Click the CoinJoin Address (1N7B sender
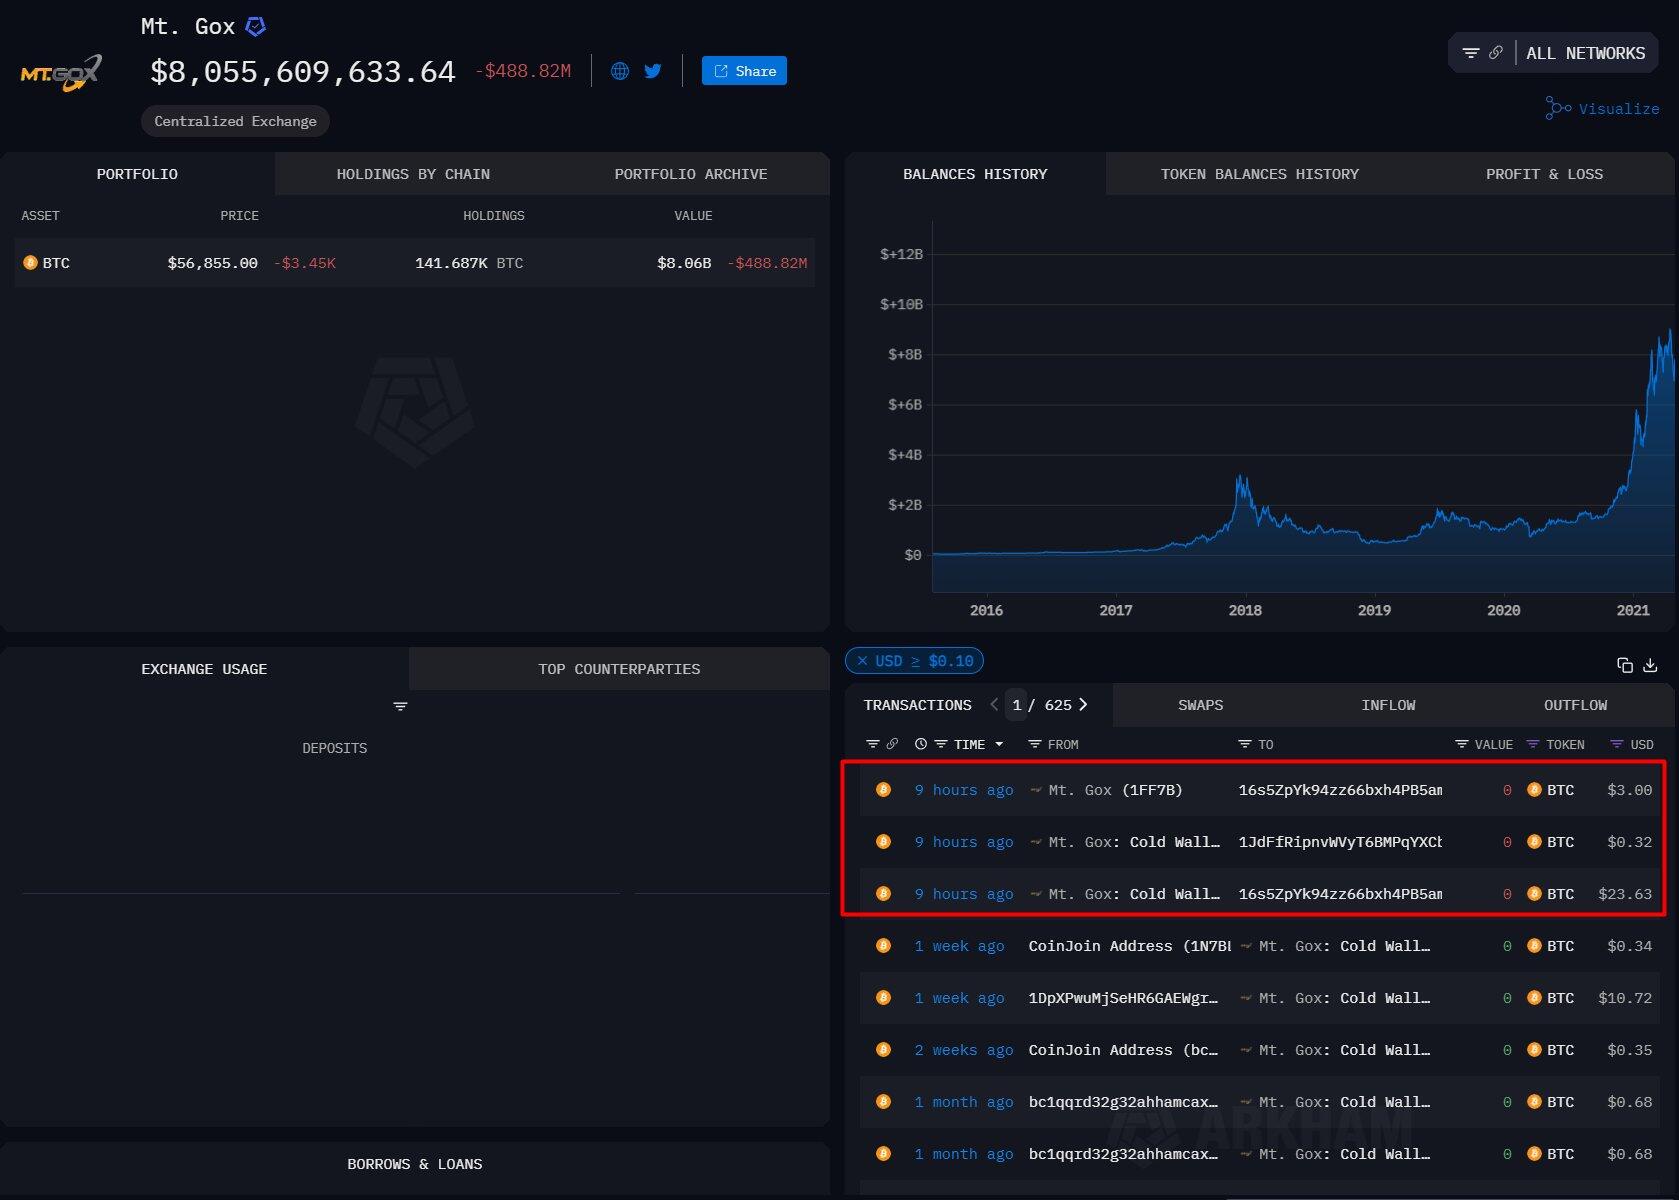The width and height of the screenshot is (1679, 1200). [x=1129, y=946]
